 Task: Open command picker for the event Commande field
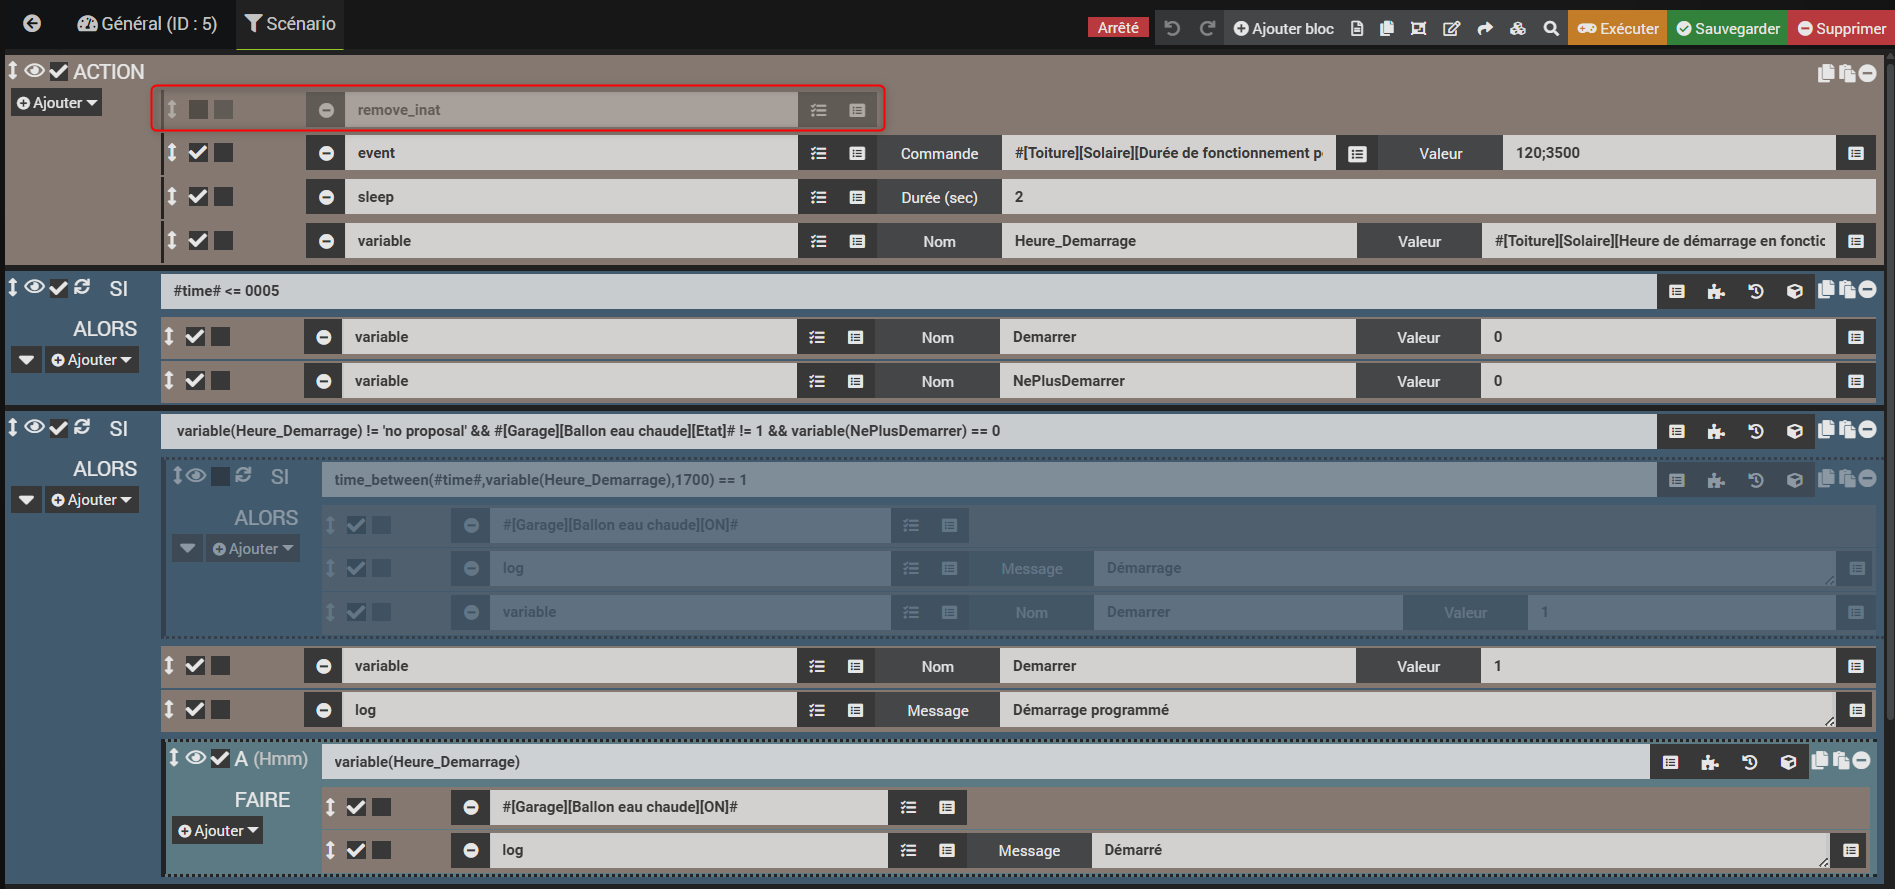1357,153
